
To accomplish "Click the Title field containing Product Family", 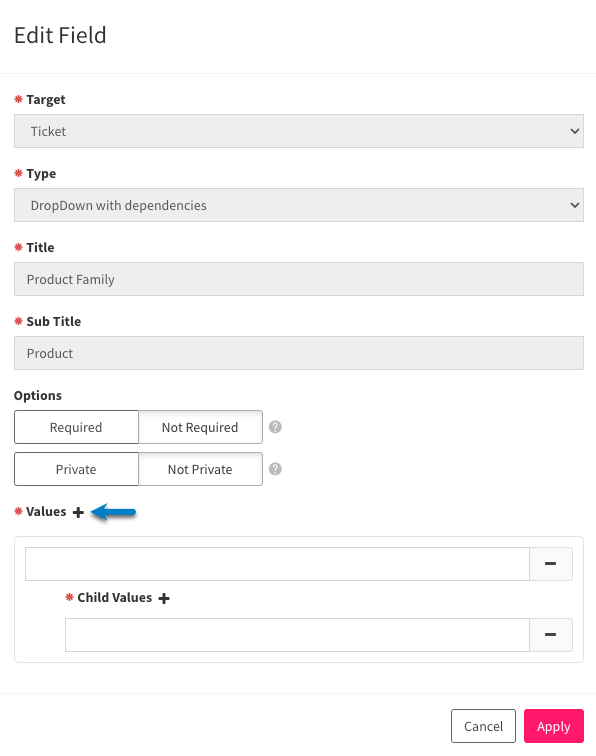I will (x=299, y=279).
